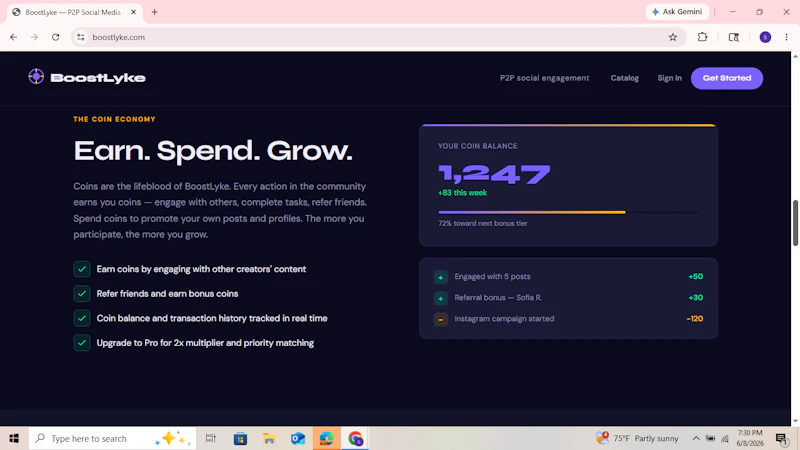Click the -120 transaction amount
Image resolution: width=800 pixels, height=450 pixels.
point(694,318)
